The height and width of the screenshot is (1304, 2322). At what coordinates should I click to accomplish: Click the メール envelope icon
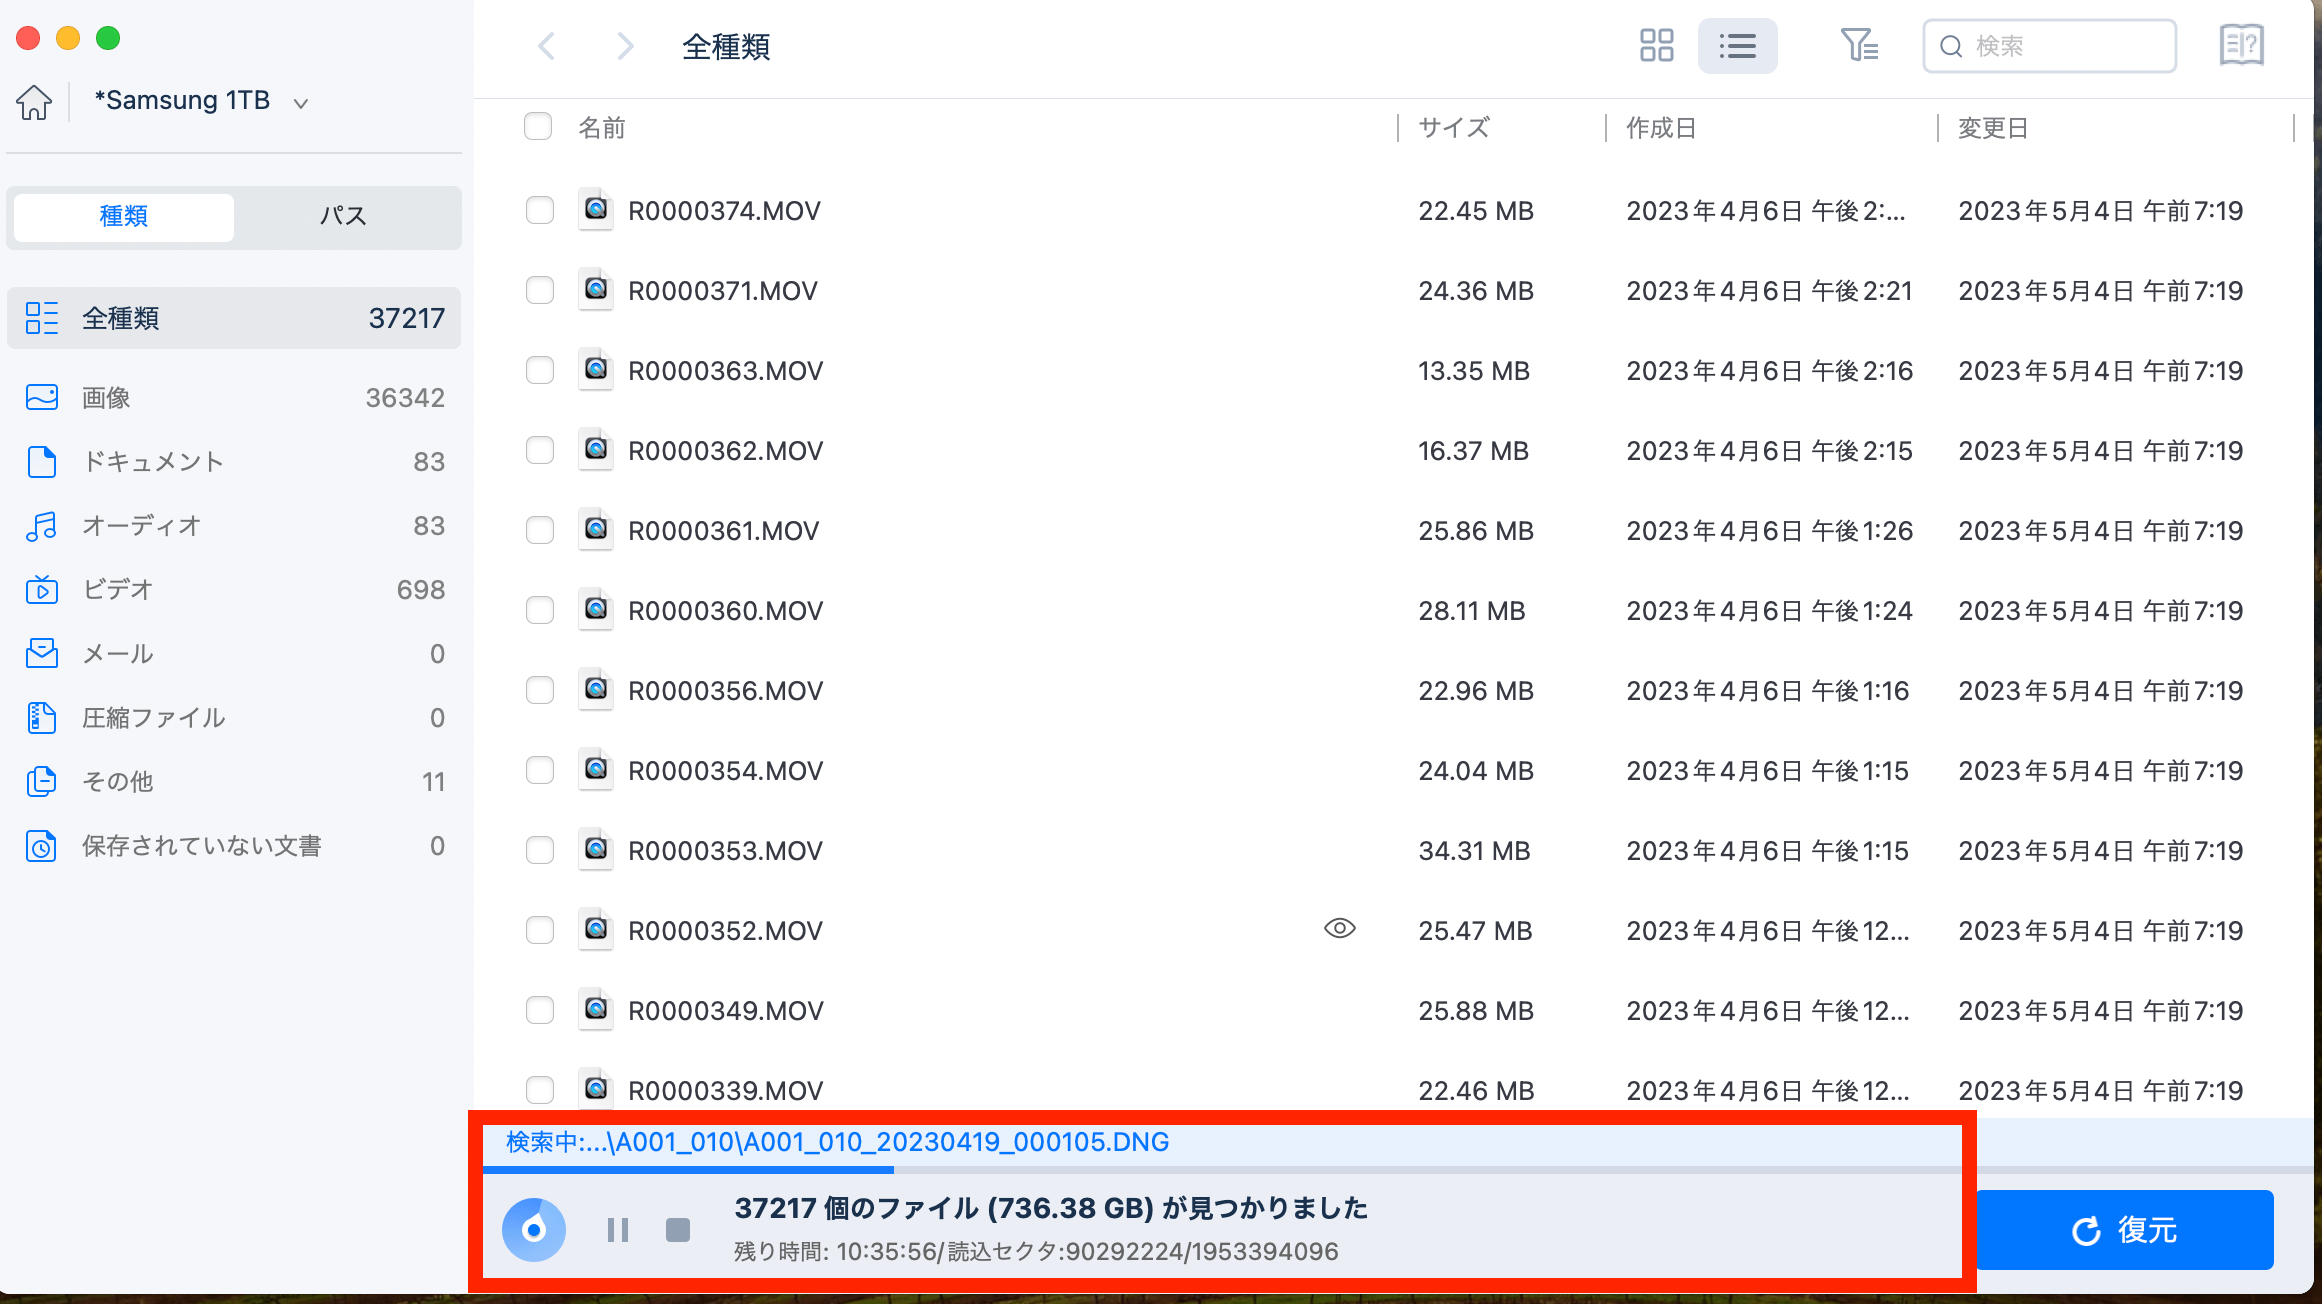tap(42, 654)
